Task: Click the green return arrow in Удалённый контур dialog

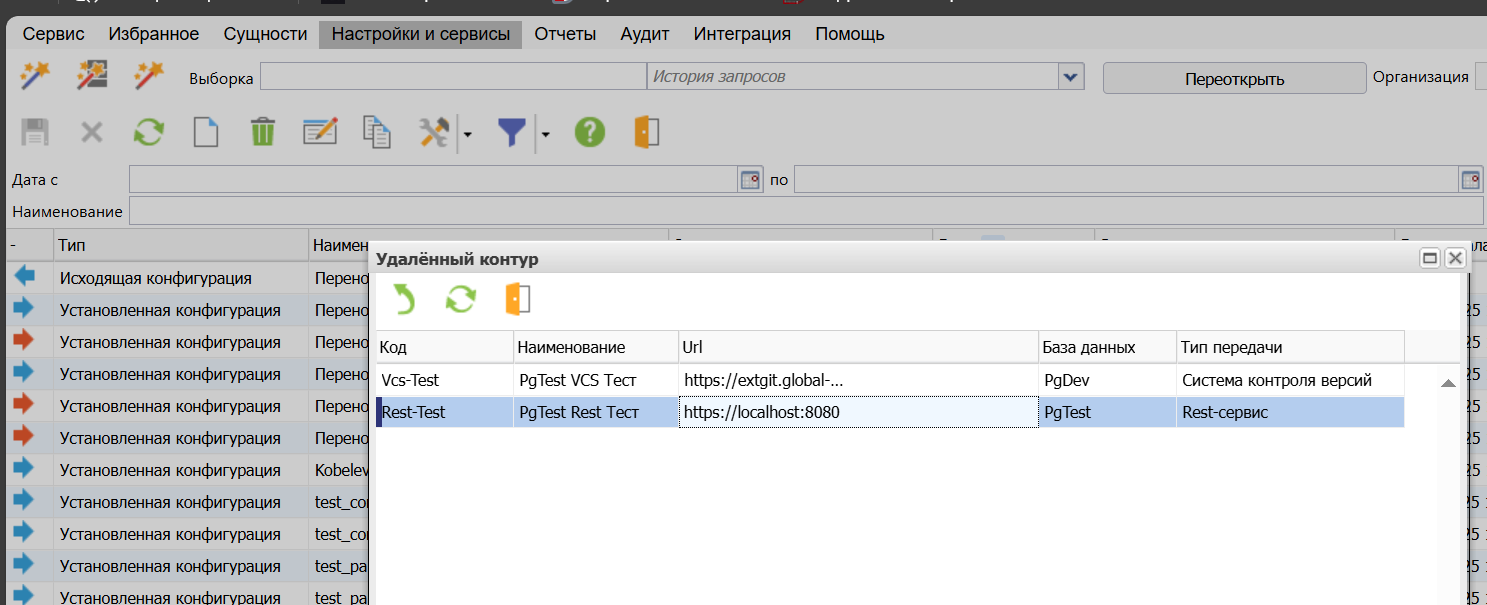Action: [403, 299]
